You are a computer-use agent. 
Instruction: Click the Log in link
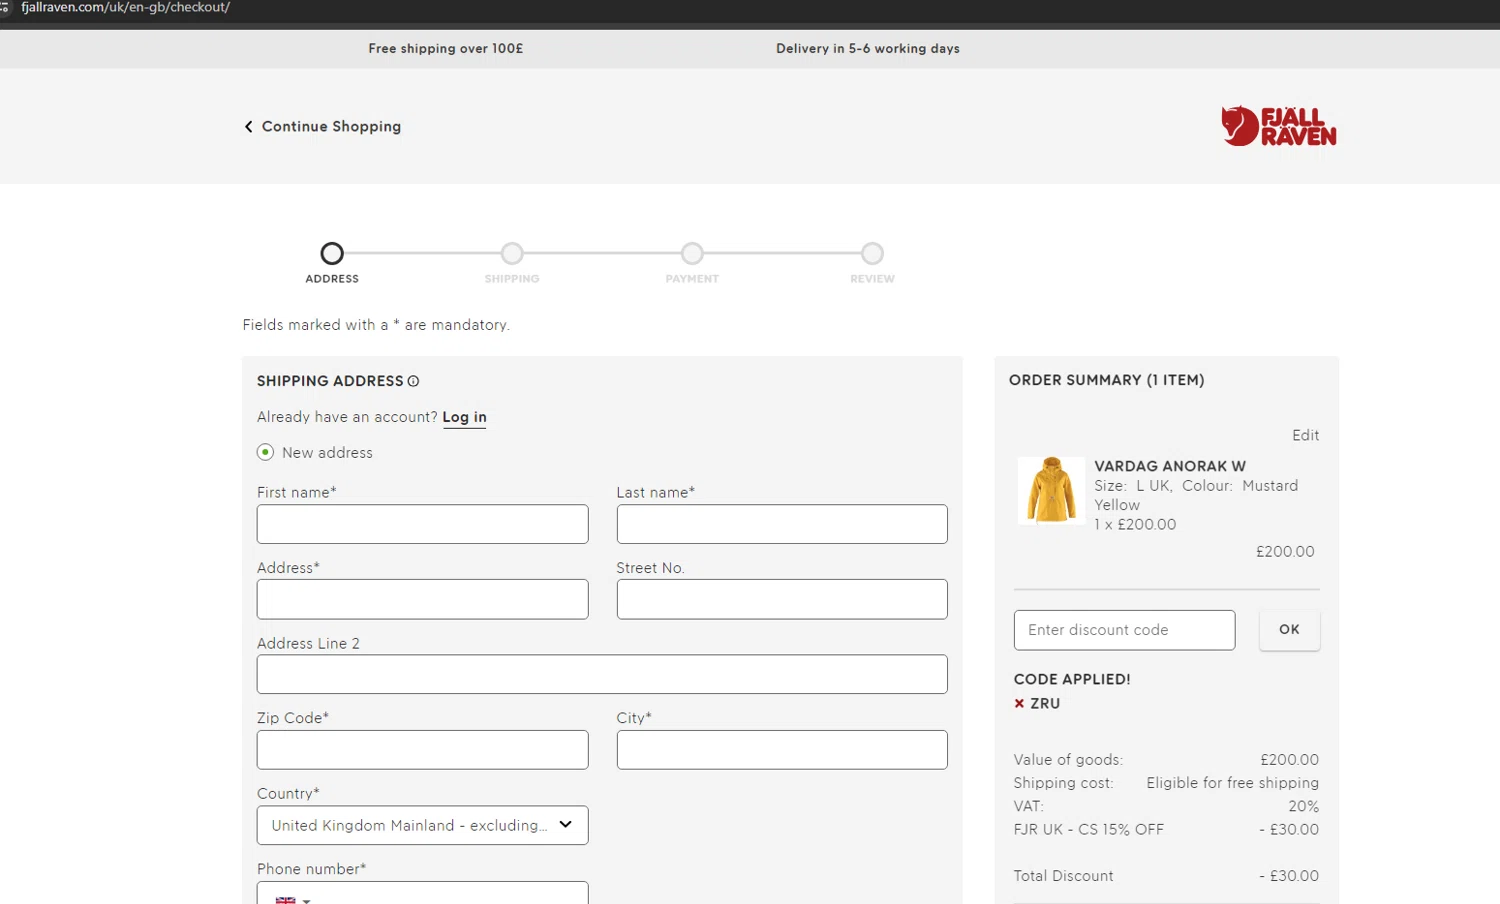click(464, 417)
